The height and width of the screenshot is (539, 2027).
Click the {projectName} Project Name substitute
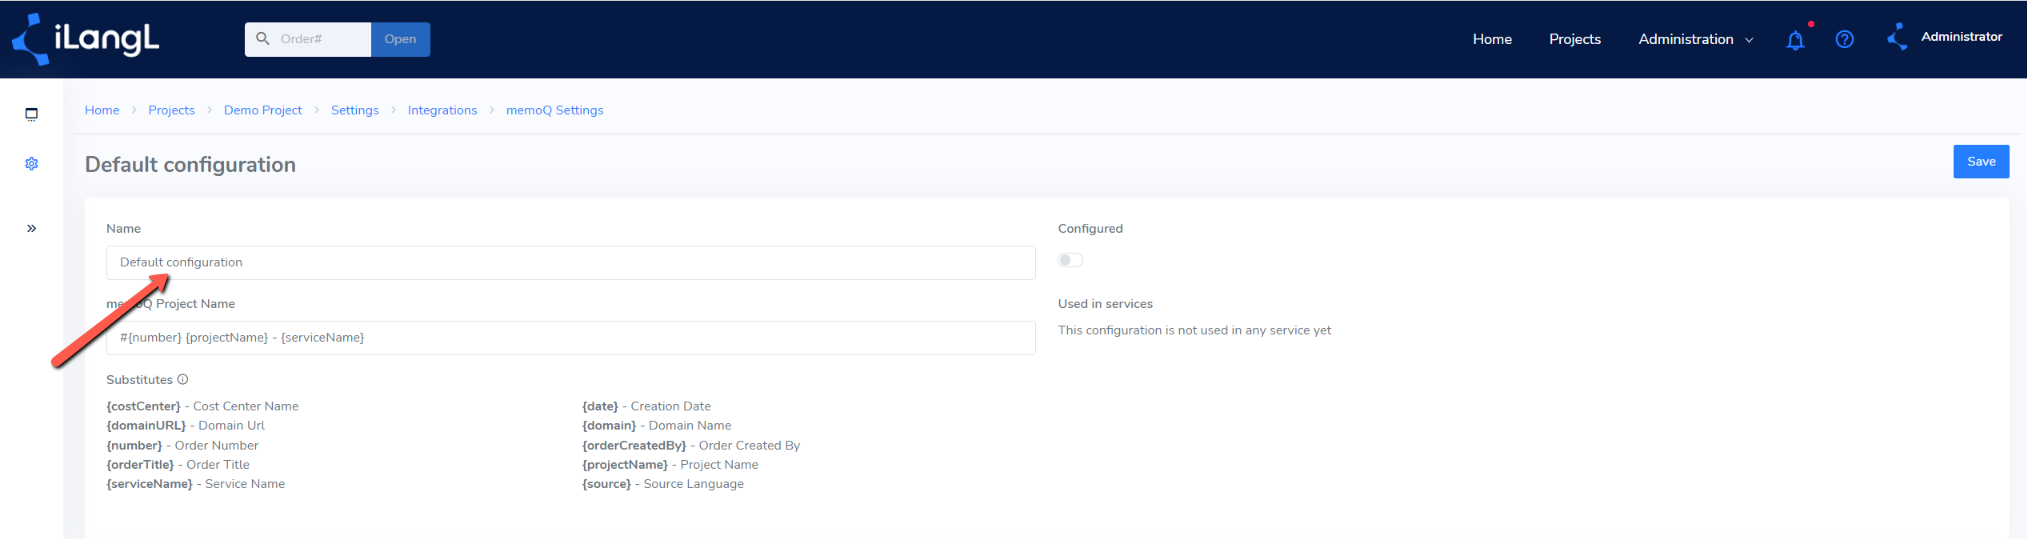671,464
